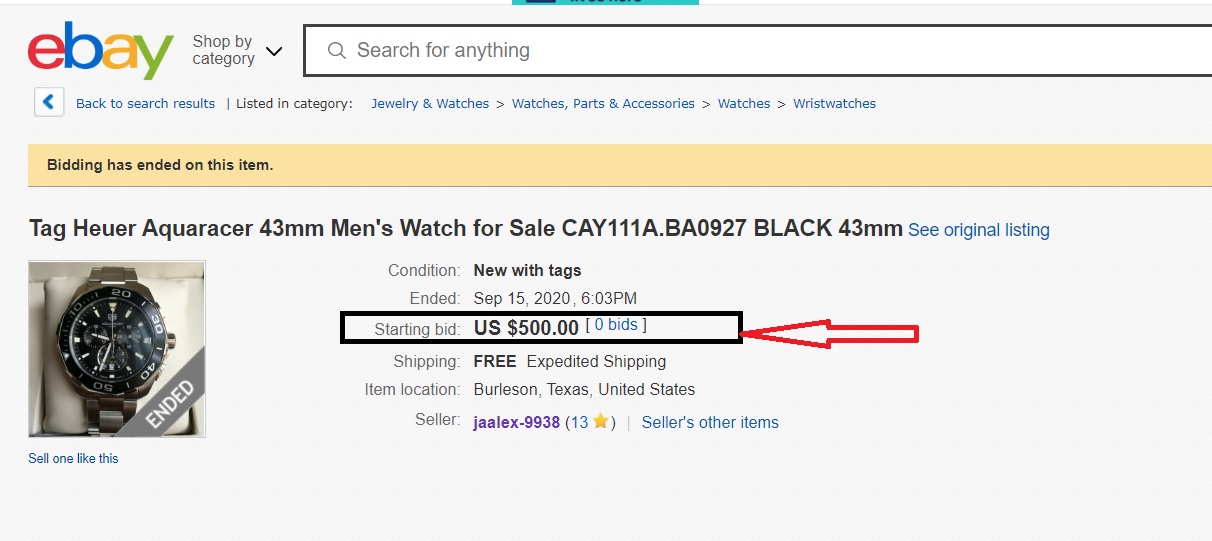View the 0 bids history link
The image size is (1212, 541).
coord(615,325)
